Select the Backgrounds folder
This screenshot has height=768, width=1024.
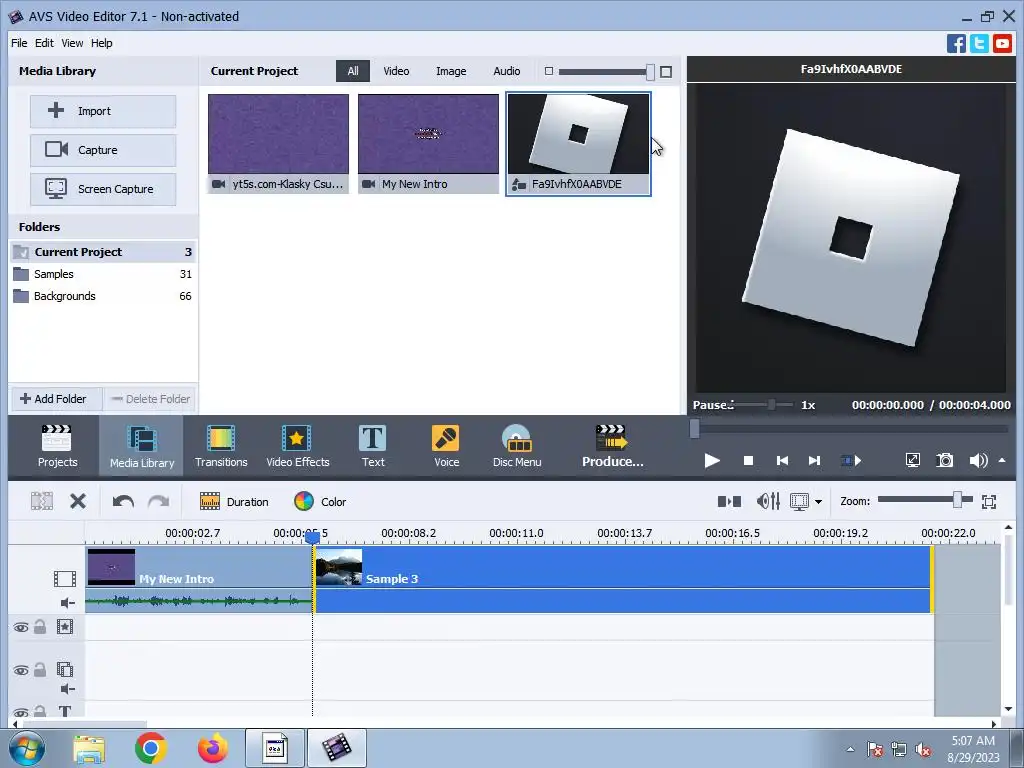click(103, 296)
